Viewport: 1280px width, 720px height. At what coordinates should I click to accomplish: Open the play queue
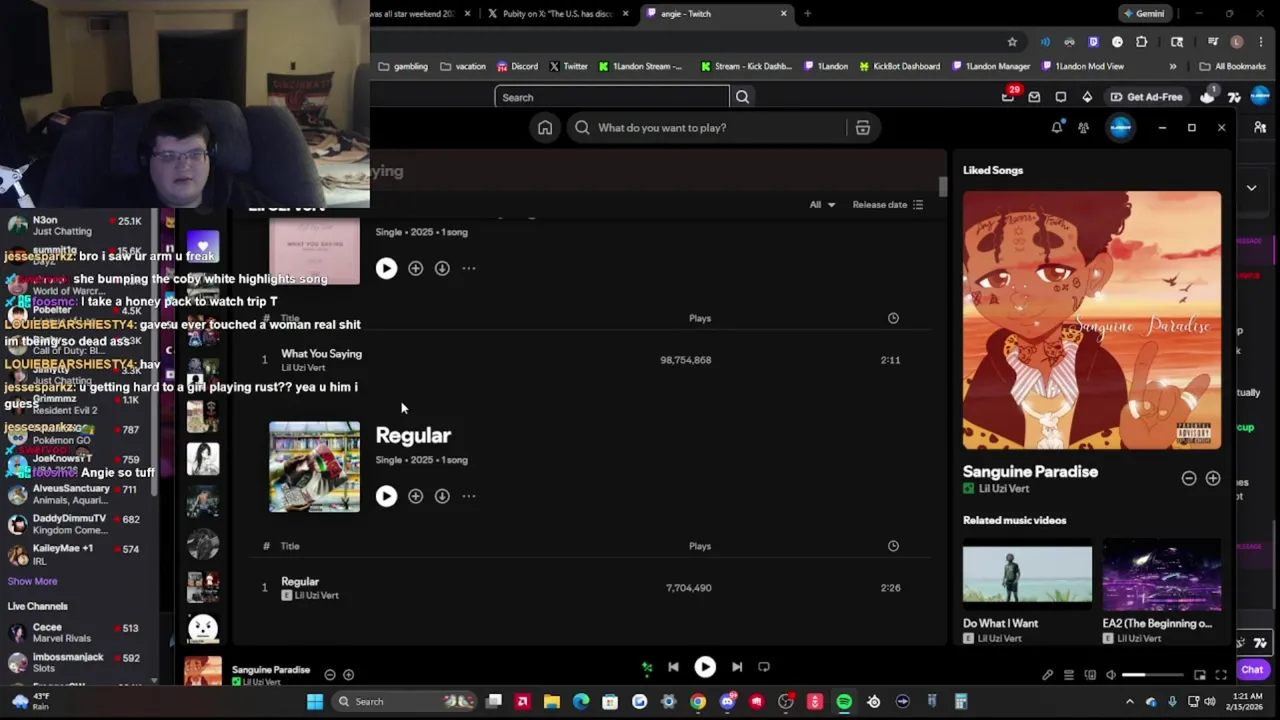pyautogui.click(x=1068, y=675)
